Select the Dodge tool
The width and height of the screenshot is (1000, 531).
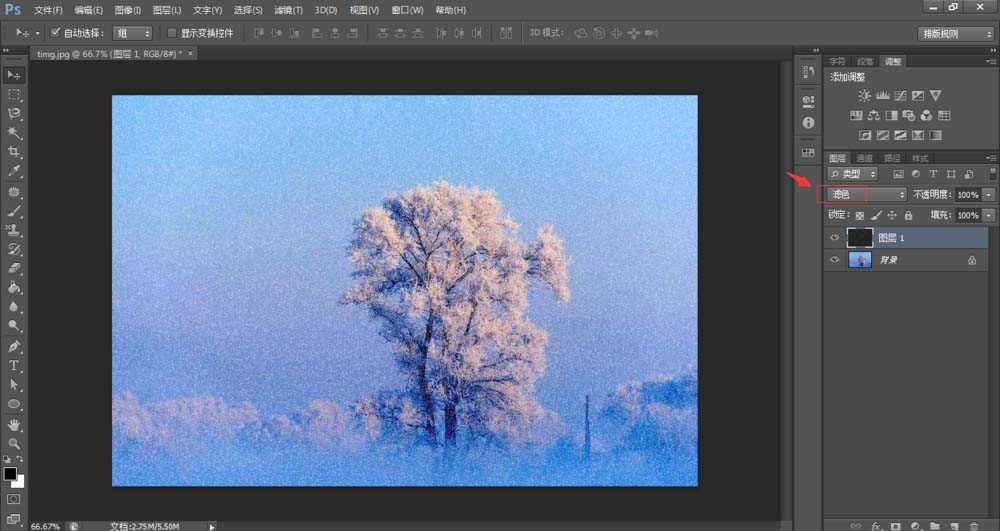13,326
